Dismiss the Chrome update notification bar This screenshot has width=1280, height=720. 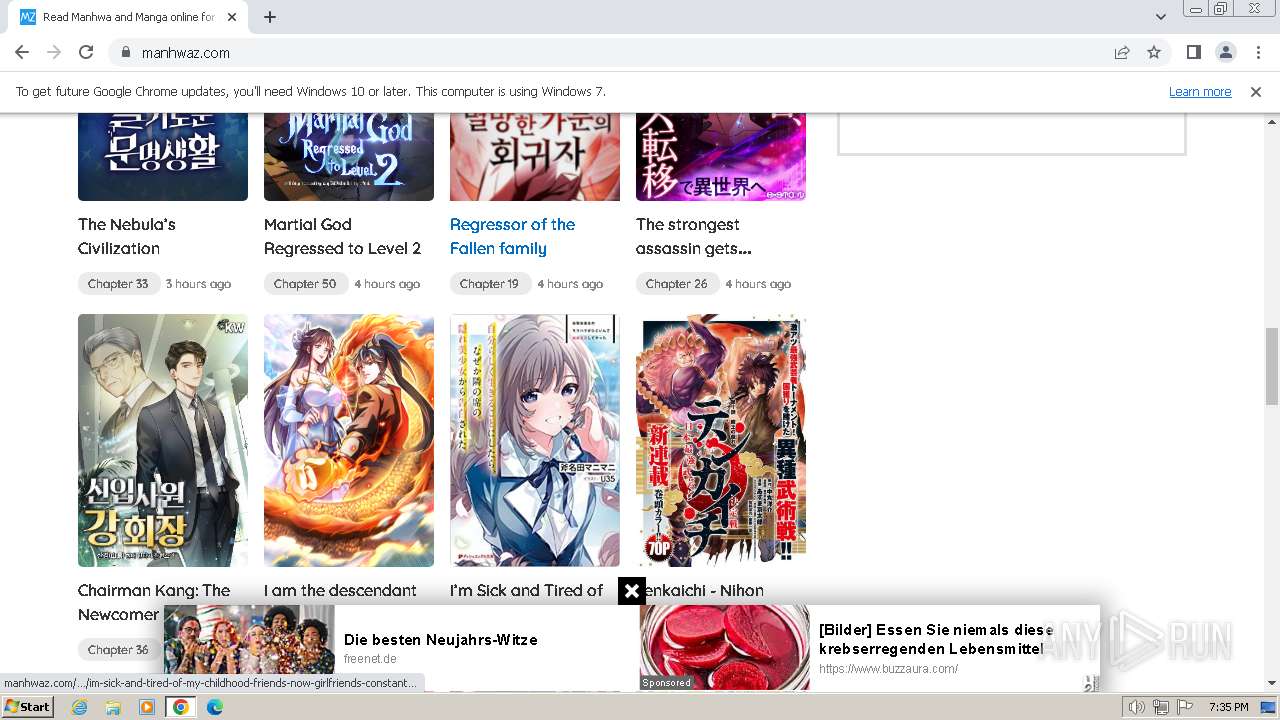(1256, 91)
